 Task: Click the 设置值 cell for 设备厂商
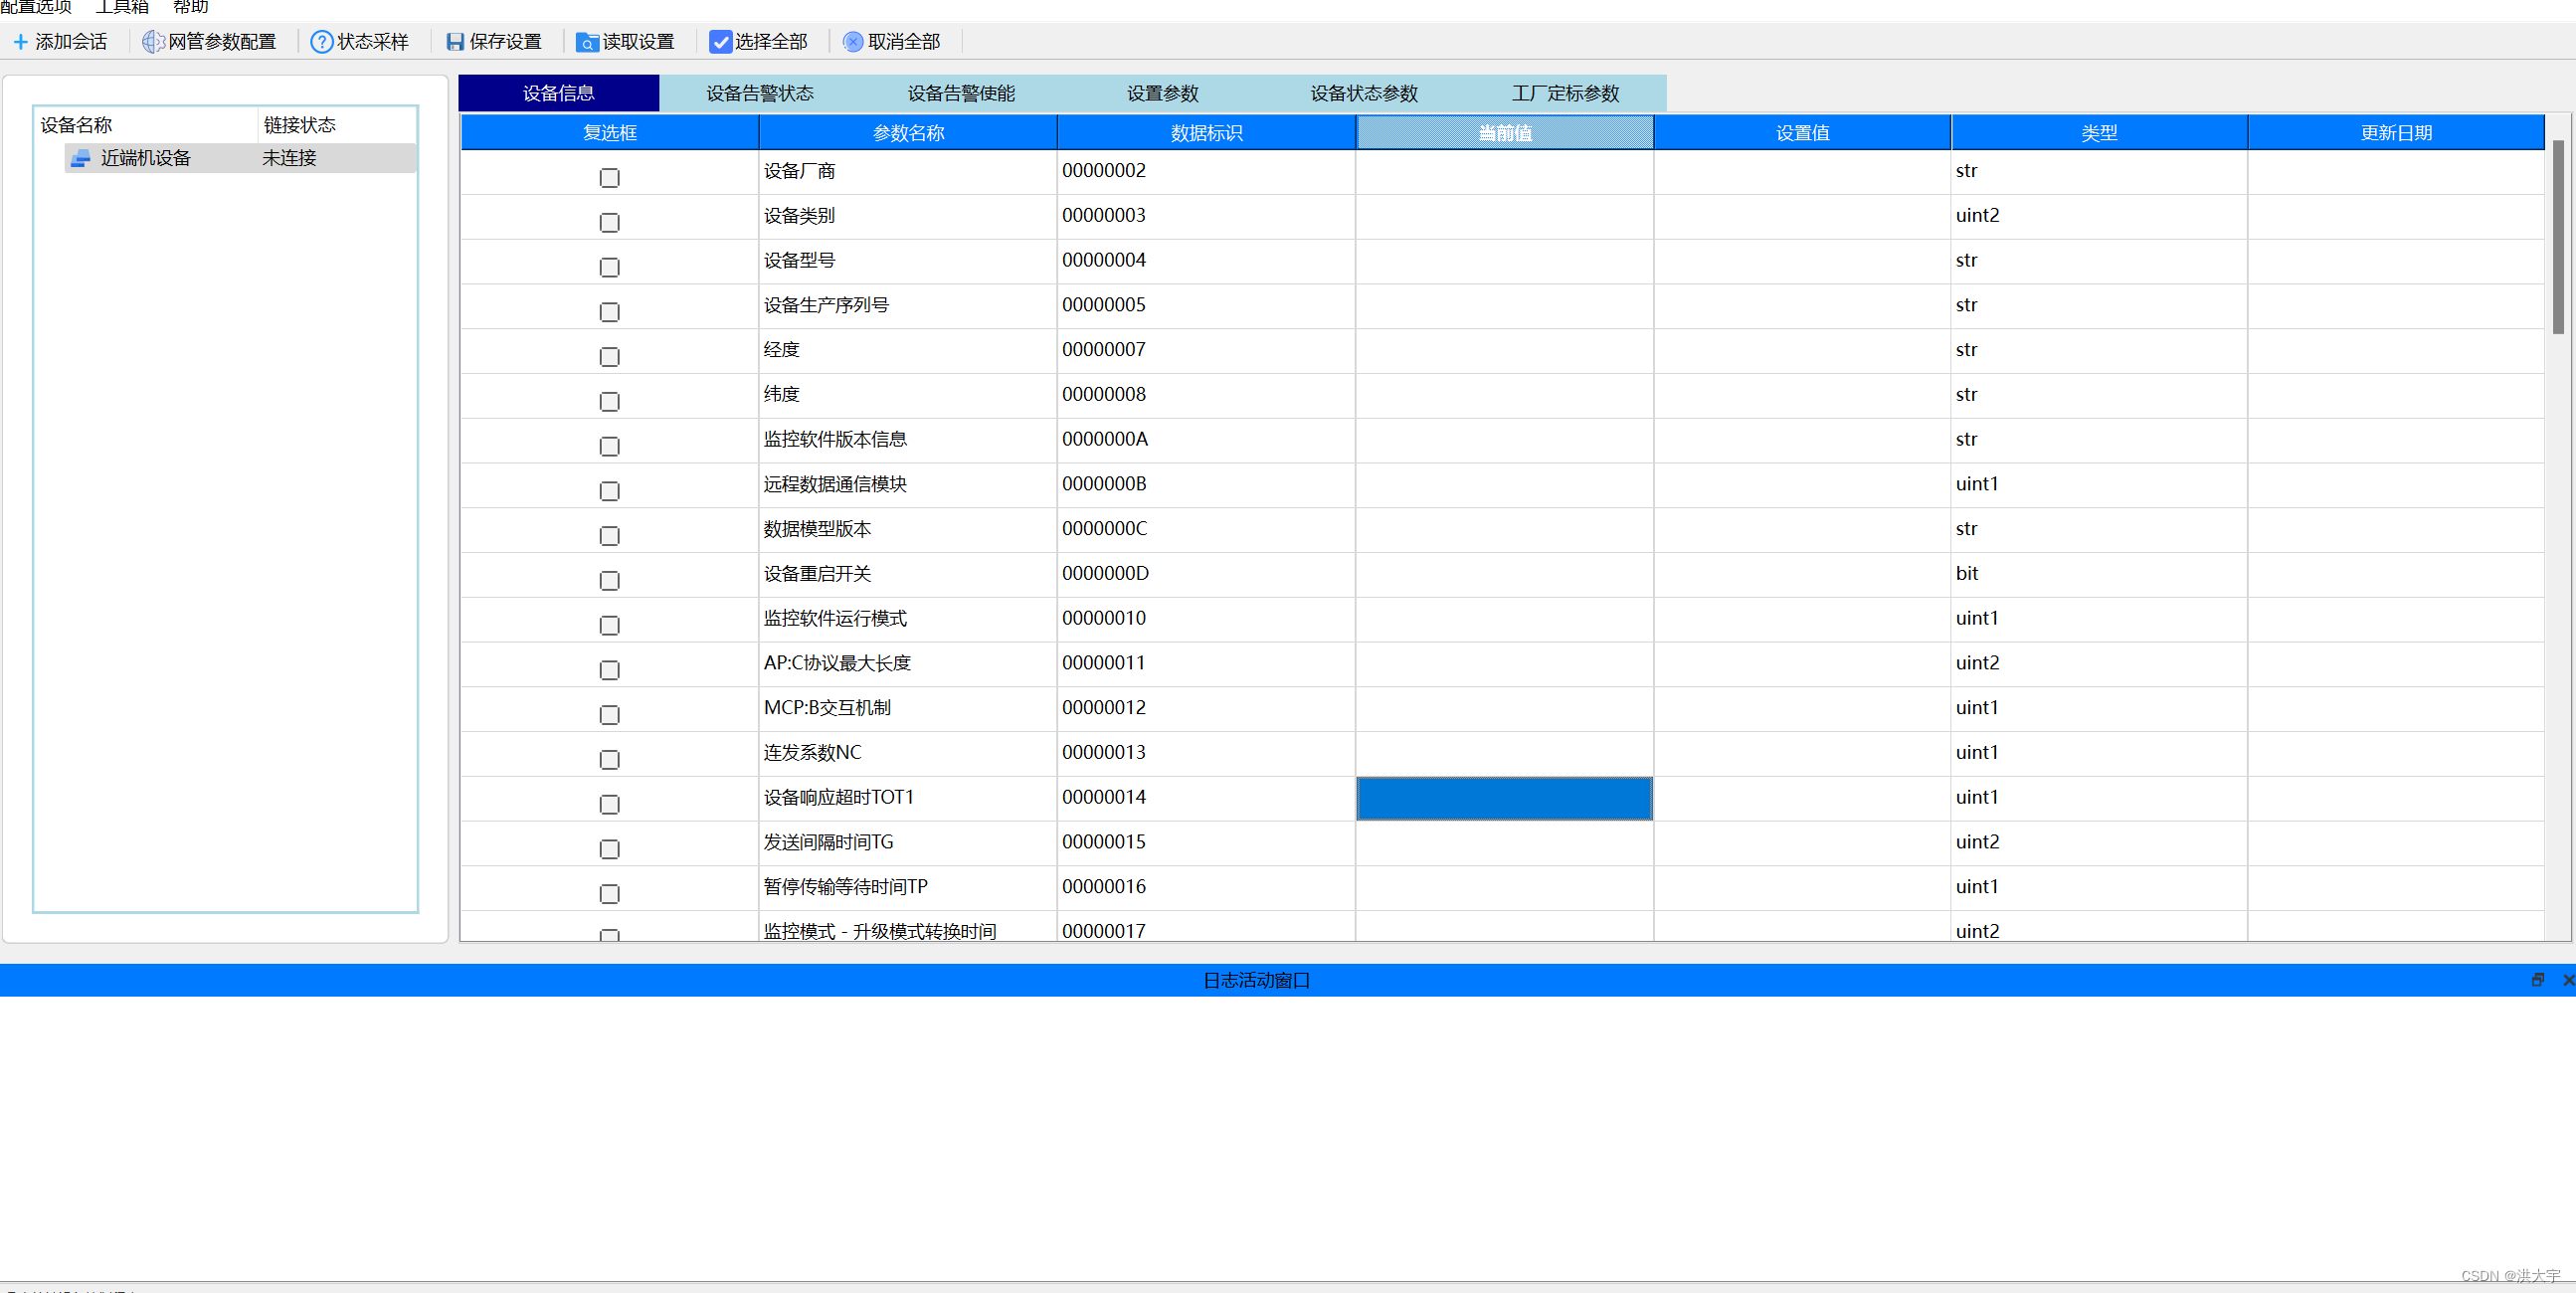pos(1802,172)
